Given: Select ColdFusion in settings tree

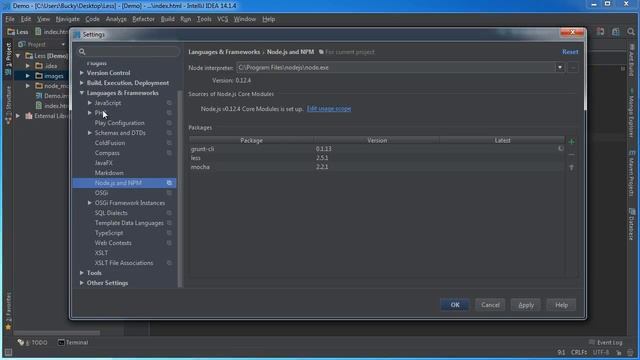Looking at the screenshot, I should (110, 143).
